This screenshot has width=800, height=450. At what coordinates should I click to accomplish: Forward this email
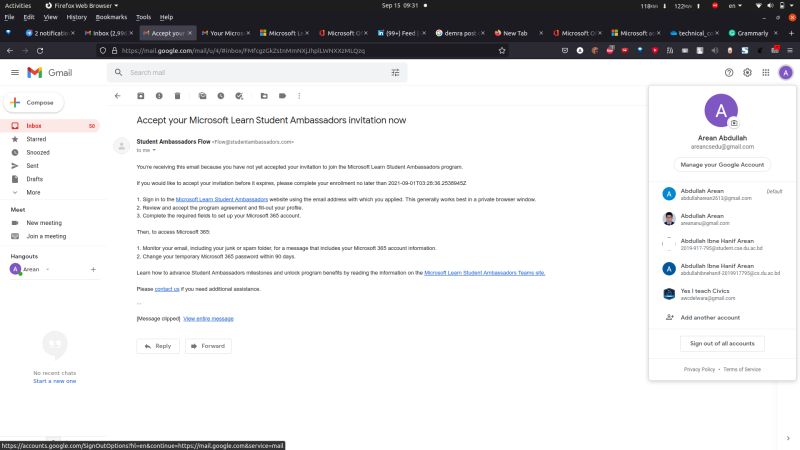[x=208, y=346]
